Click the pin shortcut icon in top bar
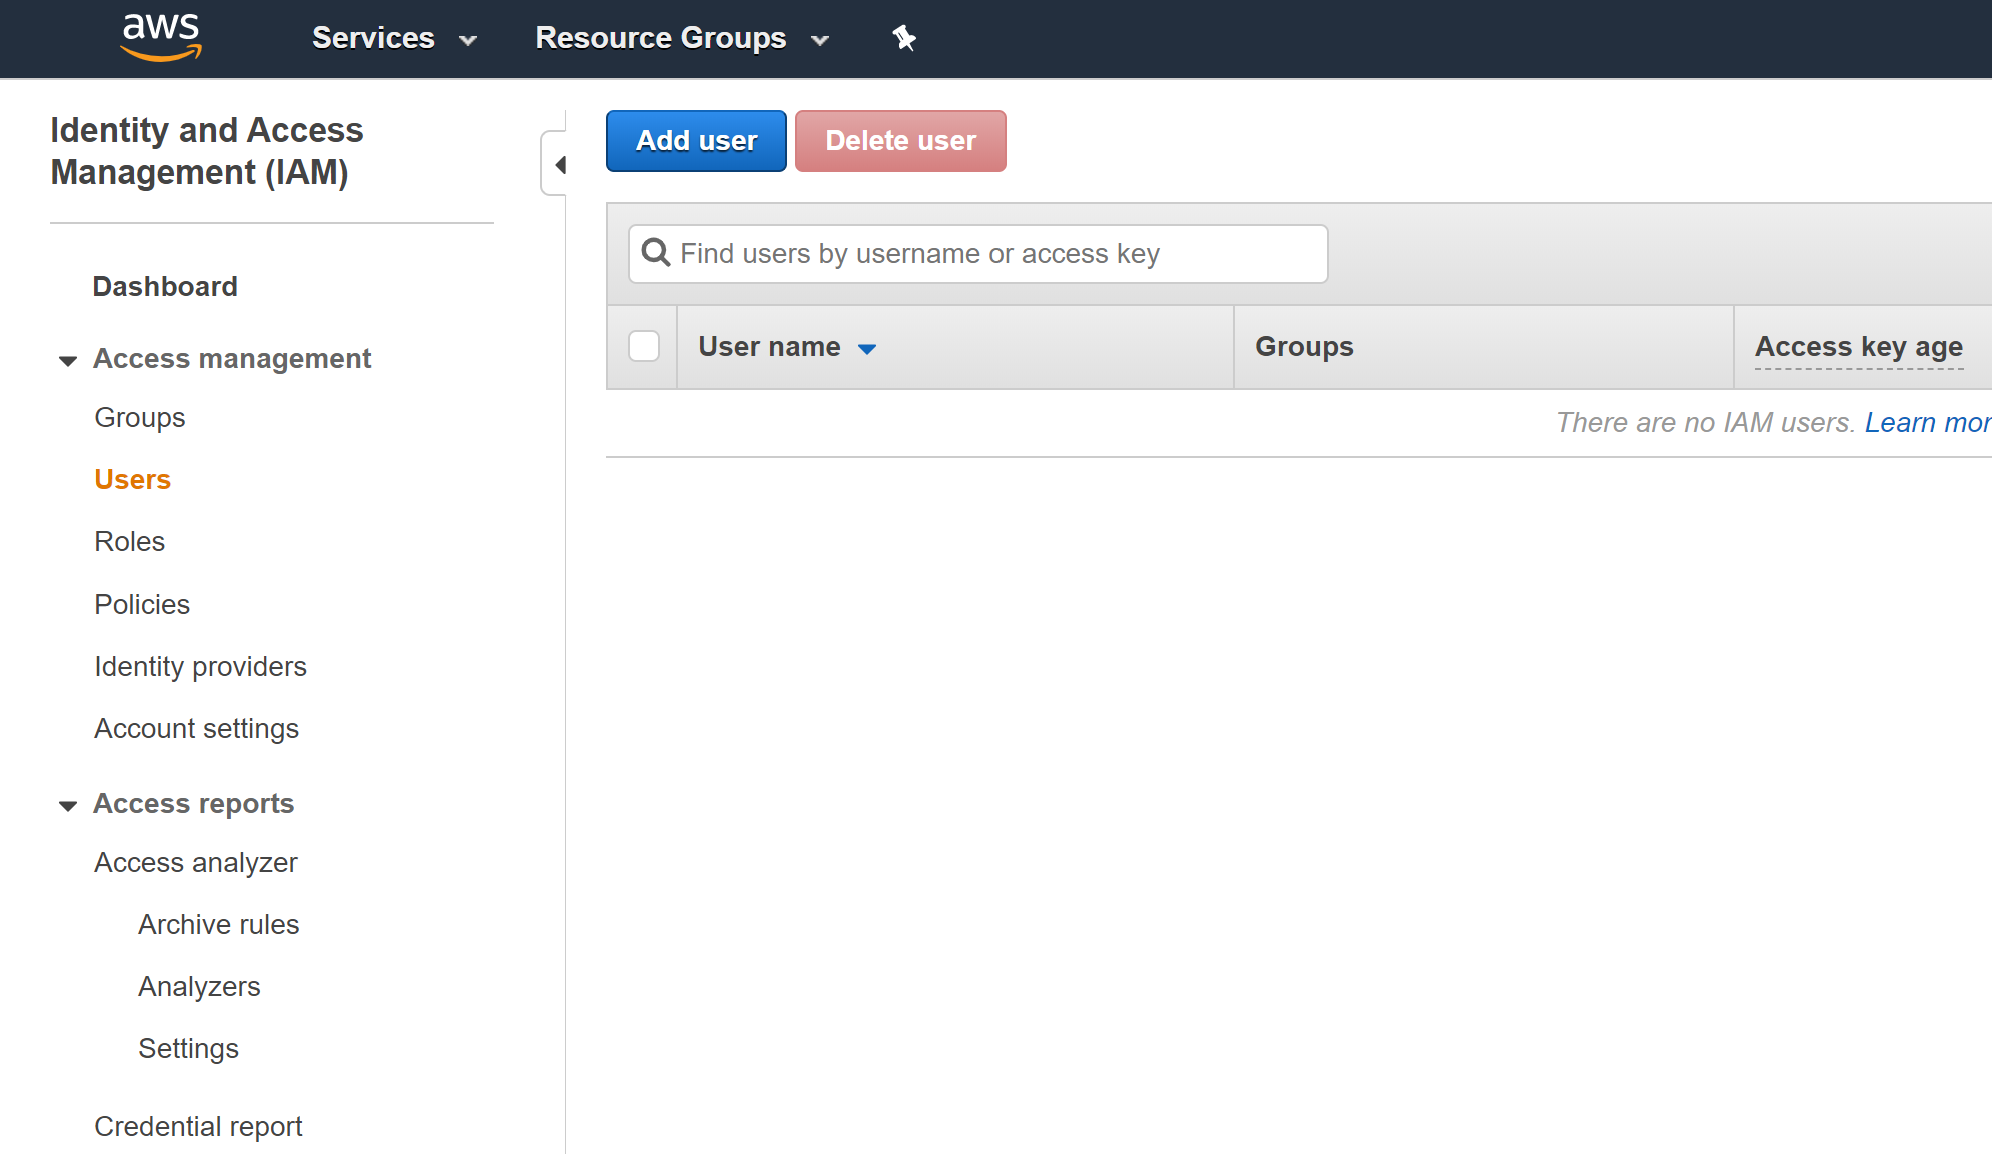 click(x=904, y=38)
